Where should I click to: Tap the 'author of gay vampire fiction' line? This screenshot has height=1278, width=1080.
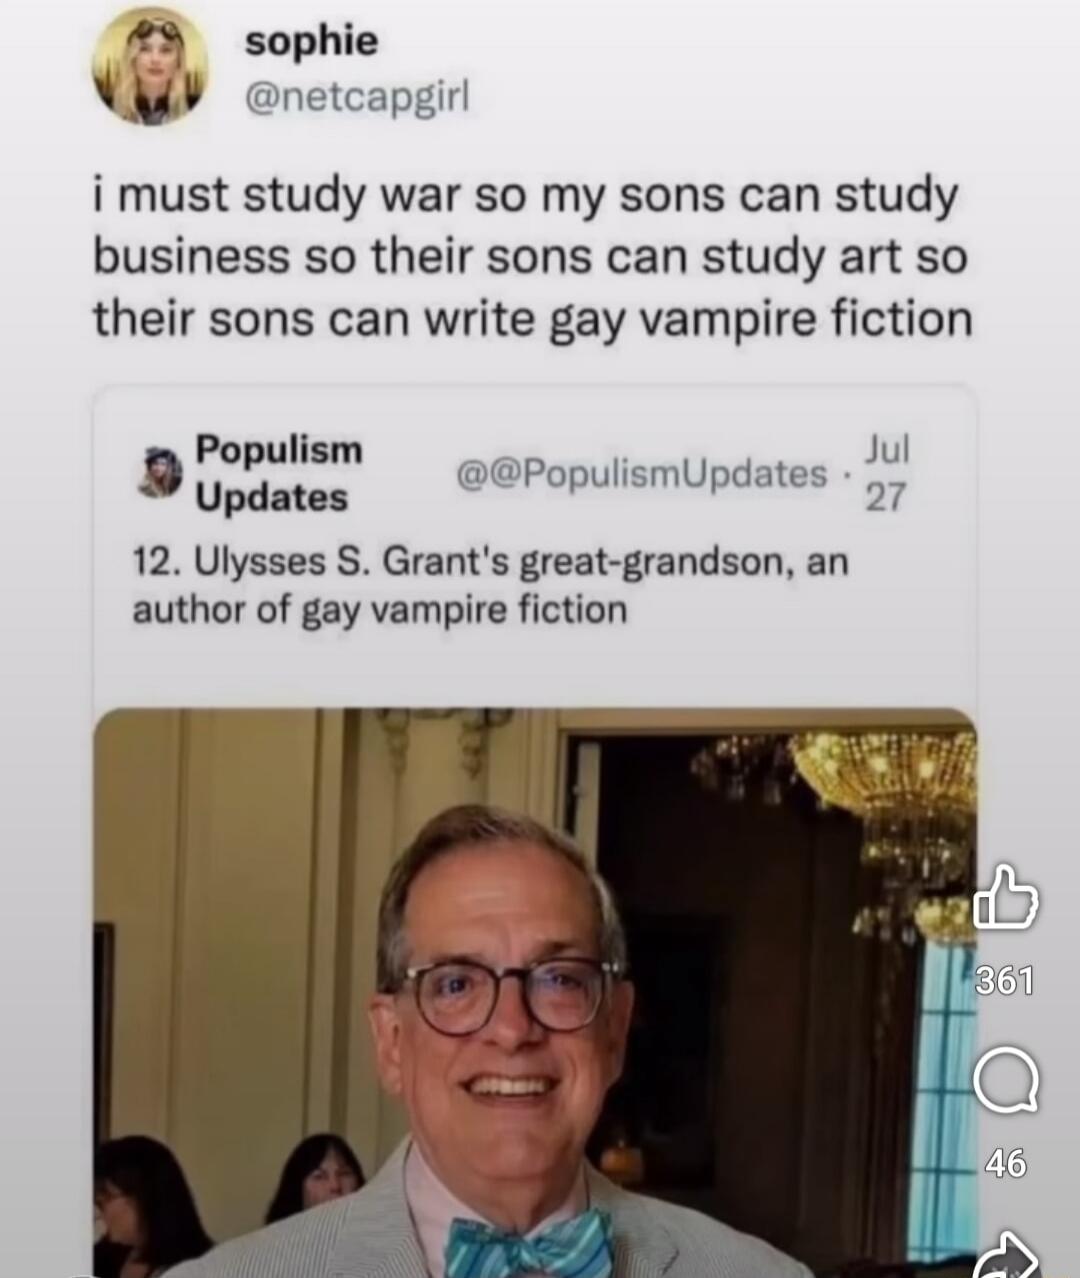(380, 609)
